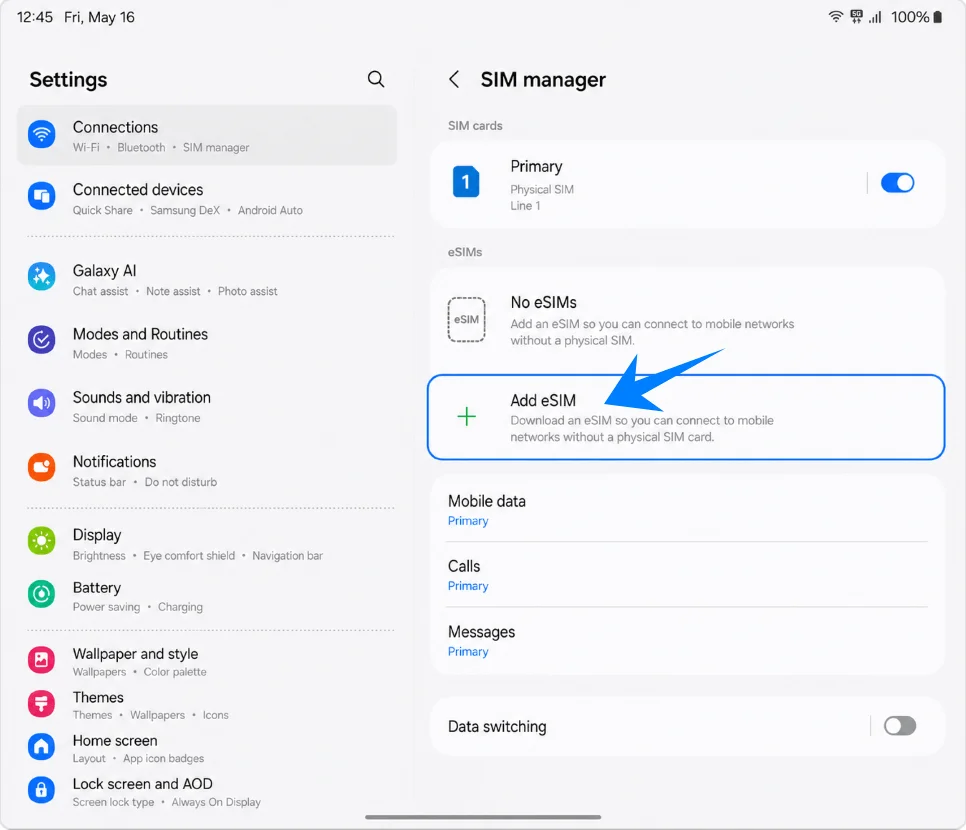Tap the signal strength bars icon
The height and width of the screenshot is (830, 966).
click(875, 17)
